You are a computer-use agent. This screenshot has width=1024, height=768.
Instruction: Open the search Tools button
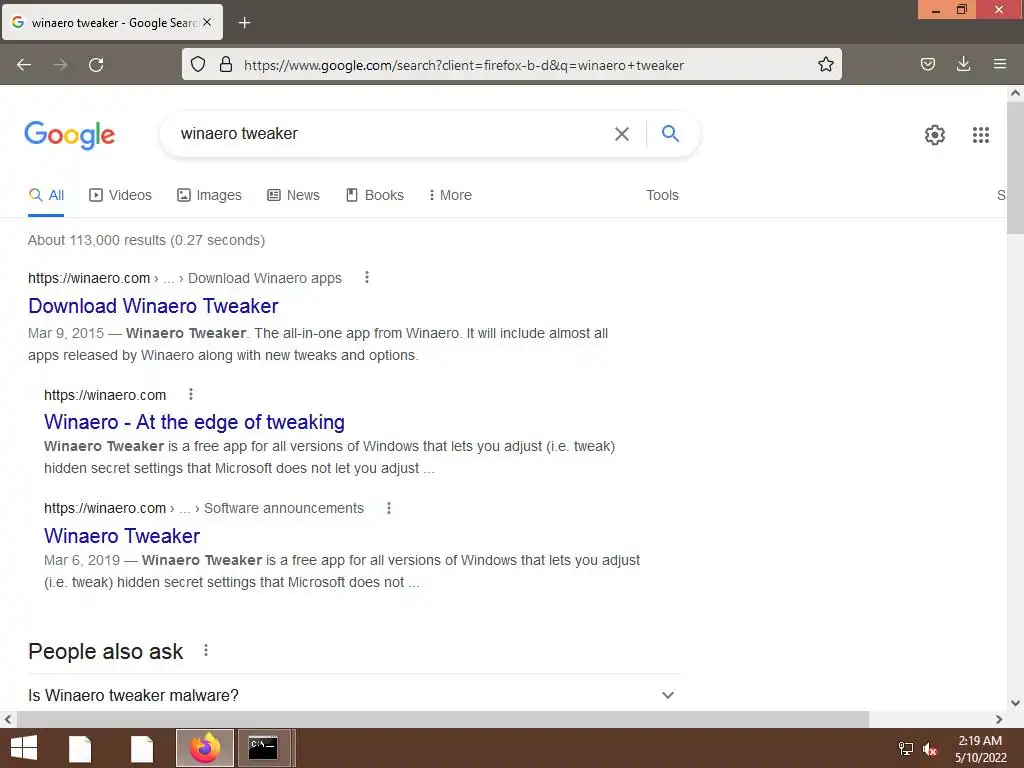662,195
